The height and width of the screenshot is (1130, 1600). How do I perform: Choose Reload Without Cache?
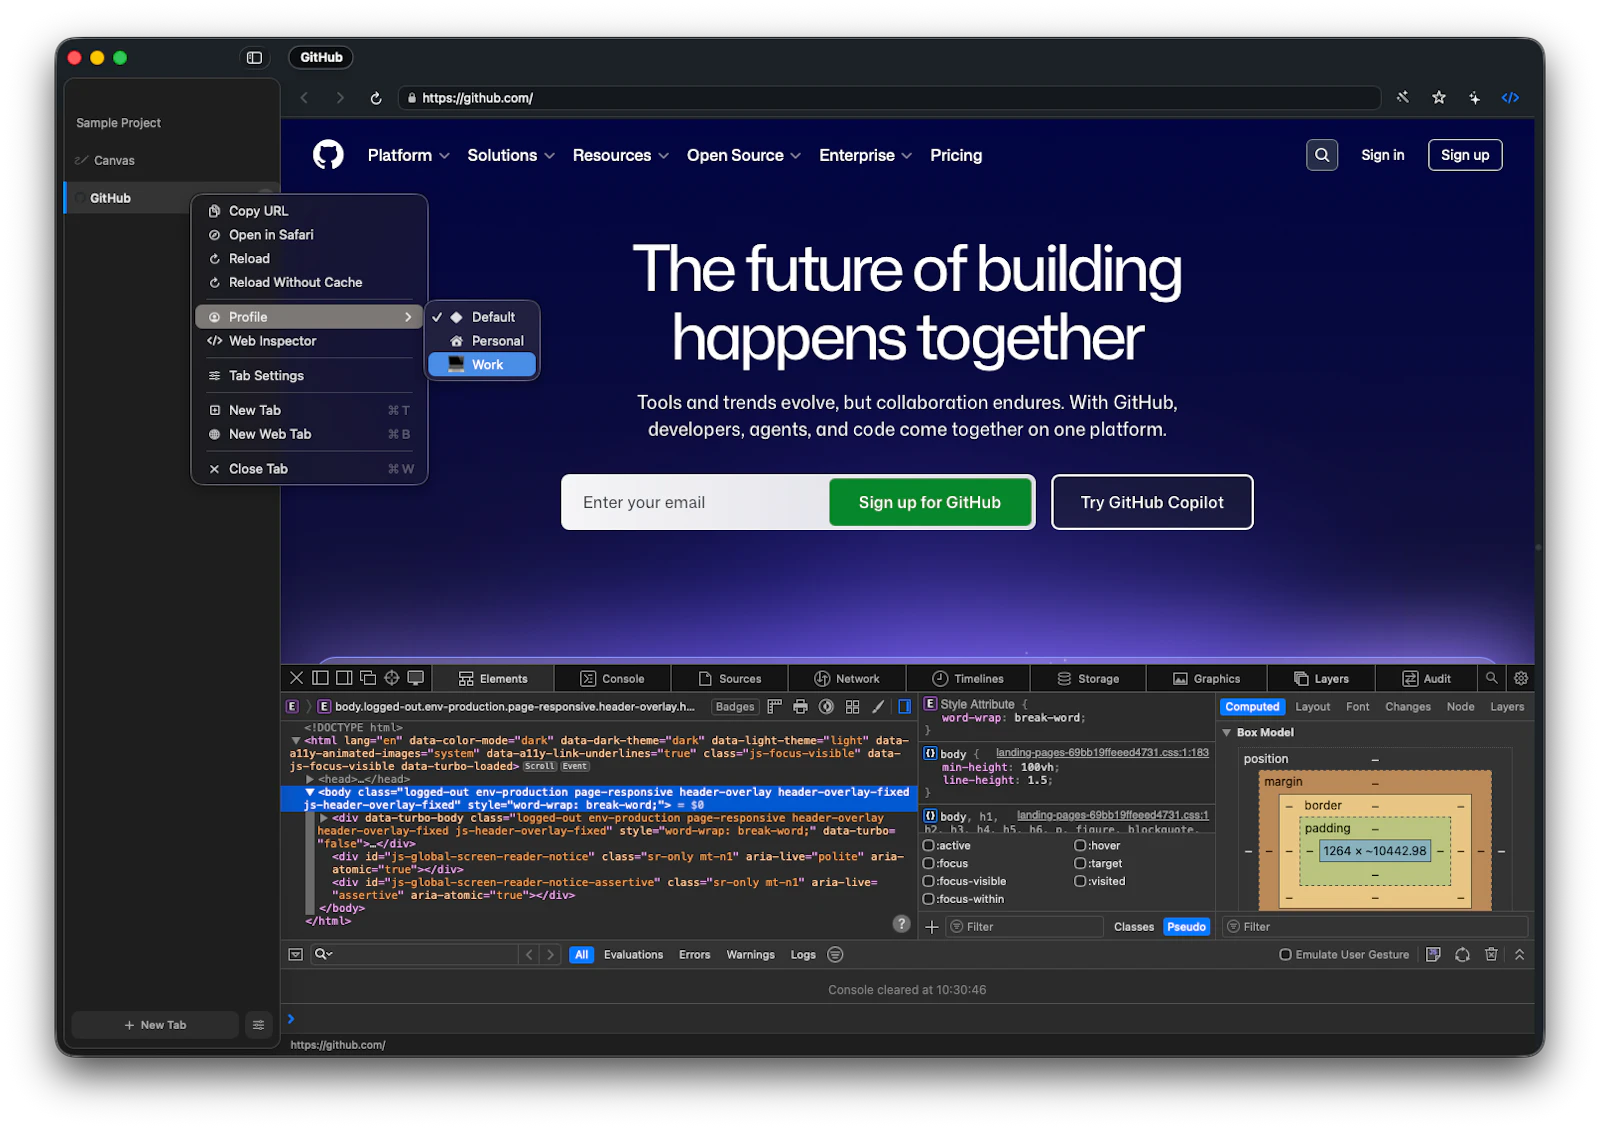pyautogui.click(x=309, y=283)
